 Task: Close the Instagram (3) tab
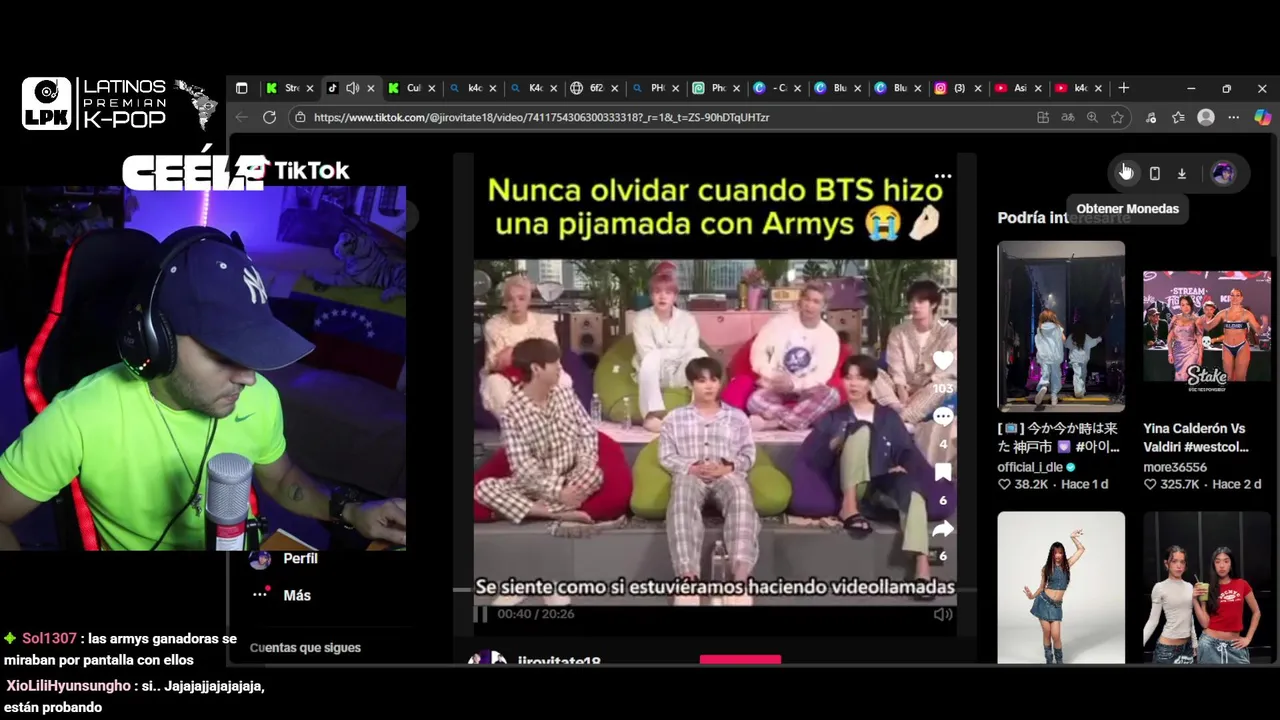[978, 88]
